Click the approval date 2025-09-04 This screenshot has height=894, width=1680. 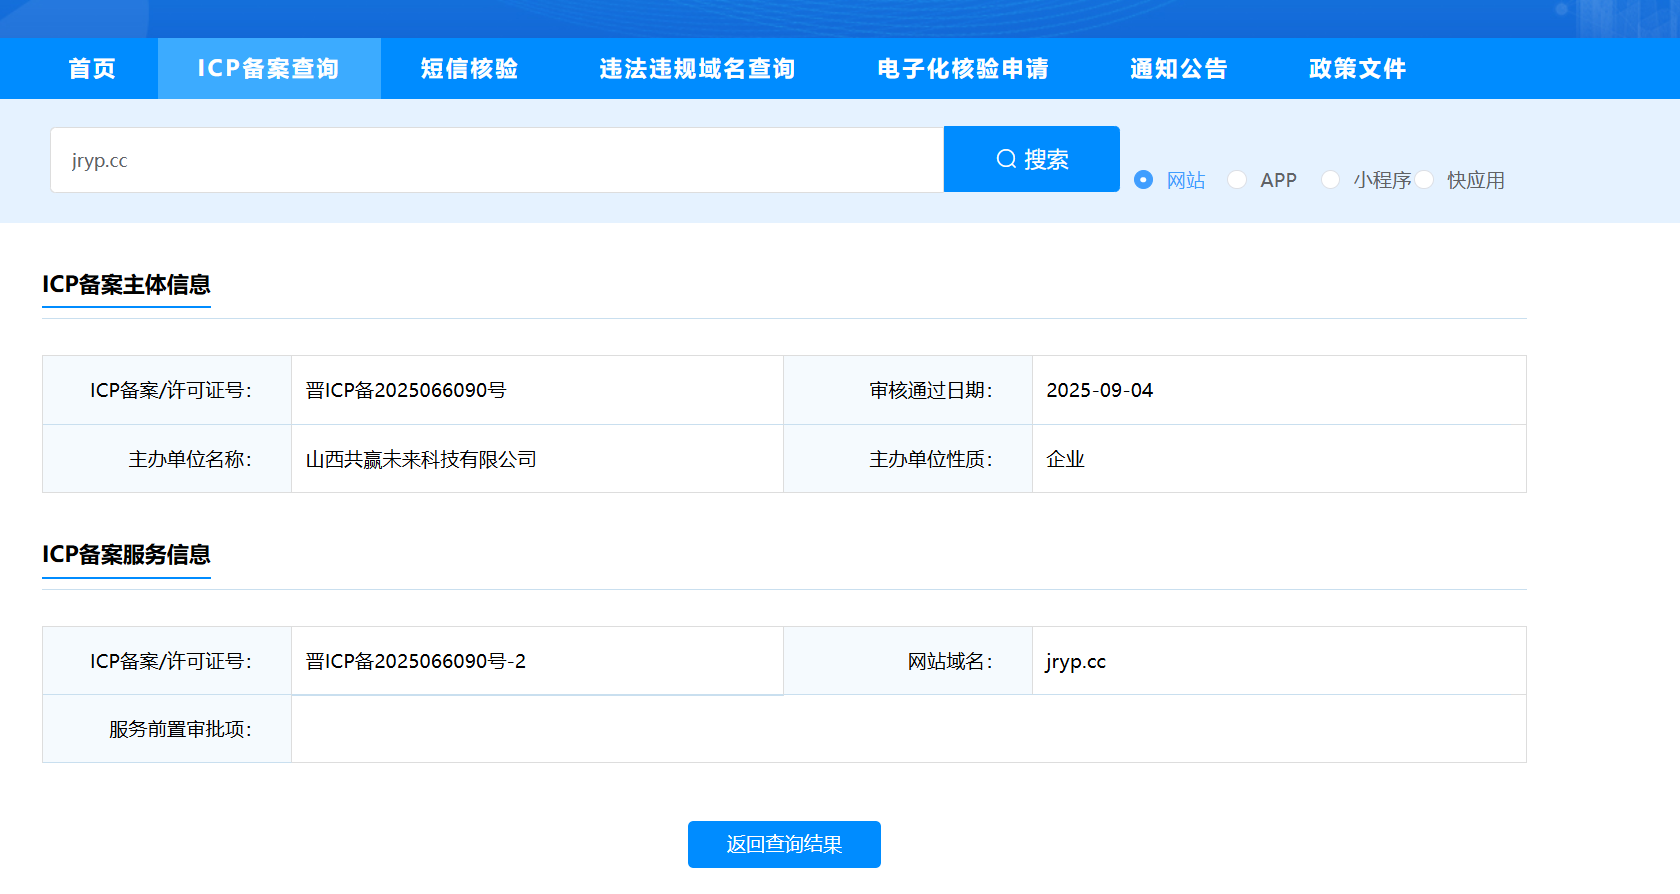(x=1099, y=390)
